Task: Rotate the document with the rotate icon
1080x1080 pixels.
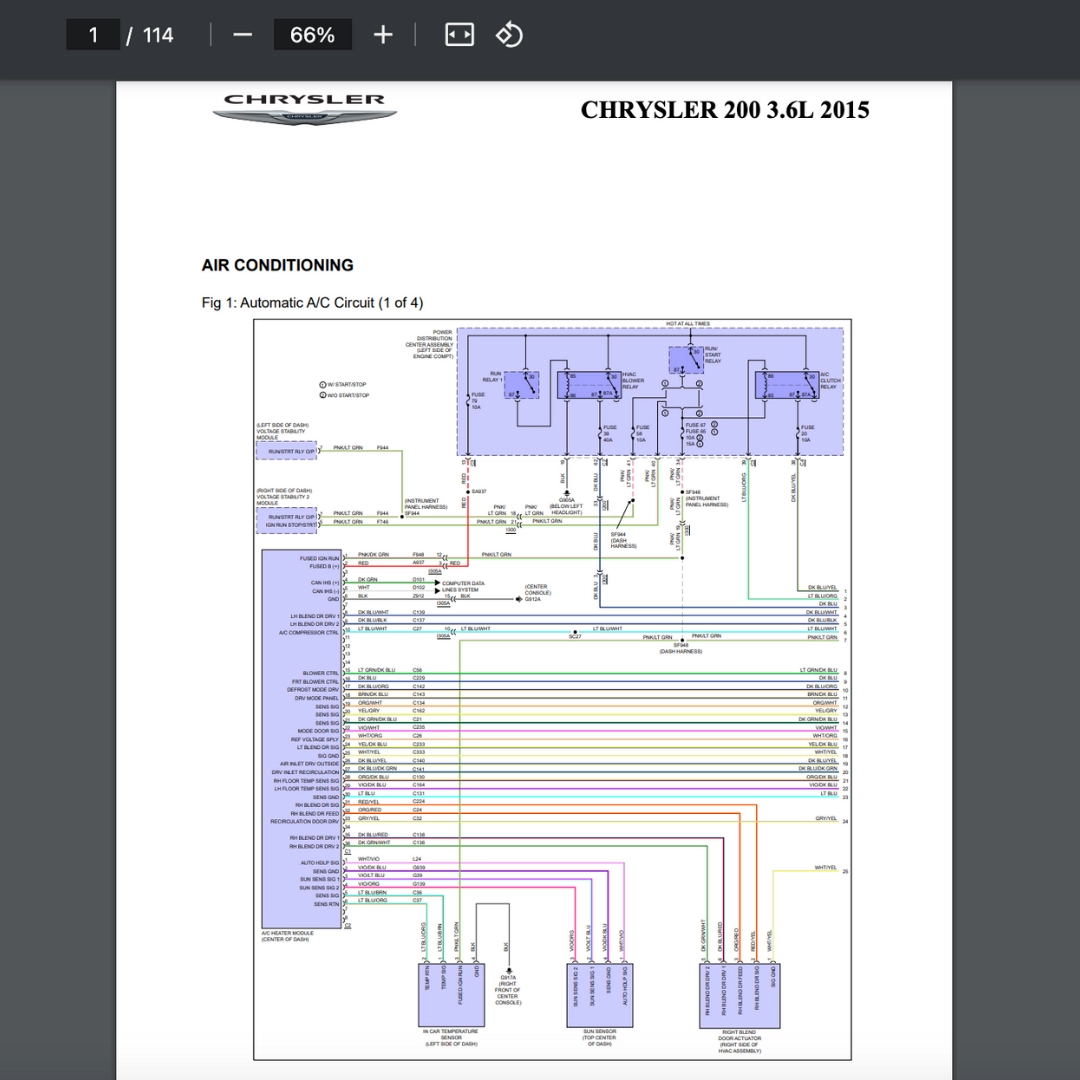Action: [x=509, y=35]
